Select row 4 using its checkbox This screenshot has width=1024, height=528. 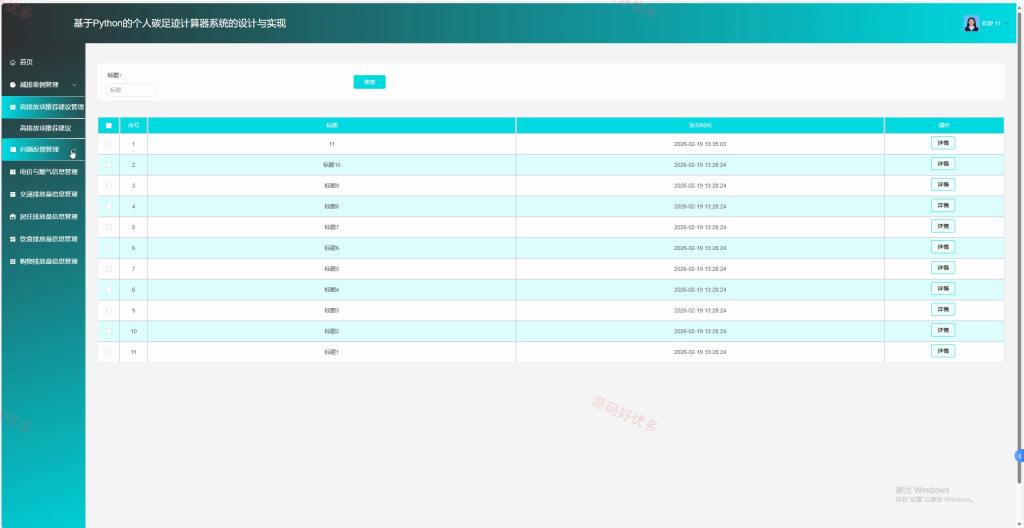(109, 206)
